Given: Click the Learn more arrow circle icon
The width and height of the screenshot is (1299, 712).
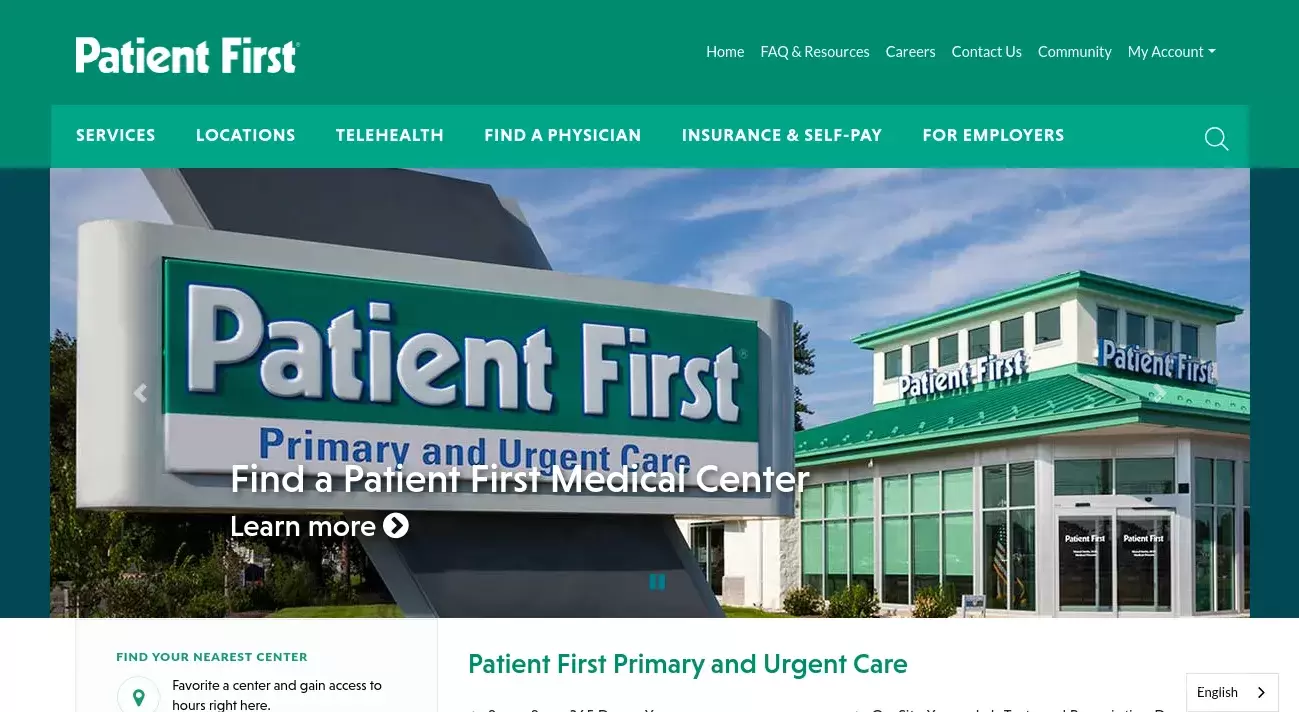Looking at the screenshot, I should coord(396,525).
